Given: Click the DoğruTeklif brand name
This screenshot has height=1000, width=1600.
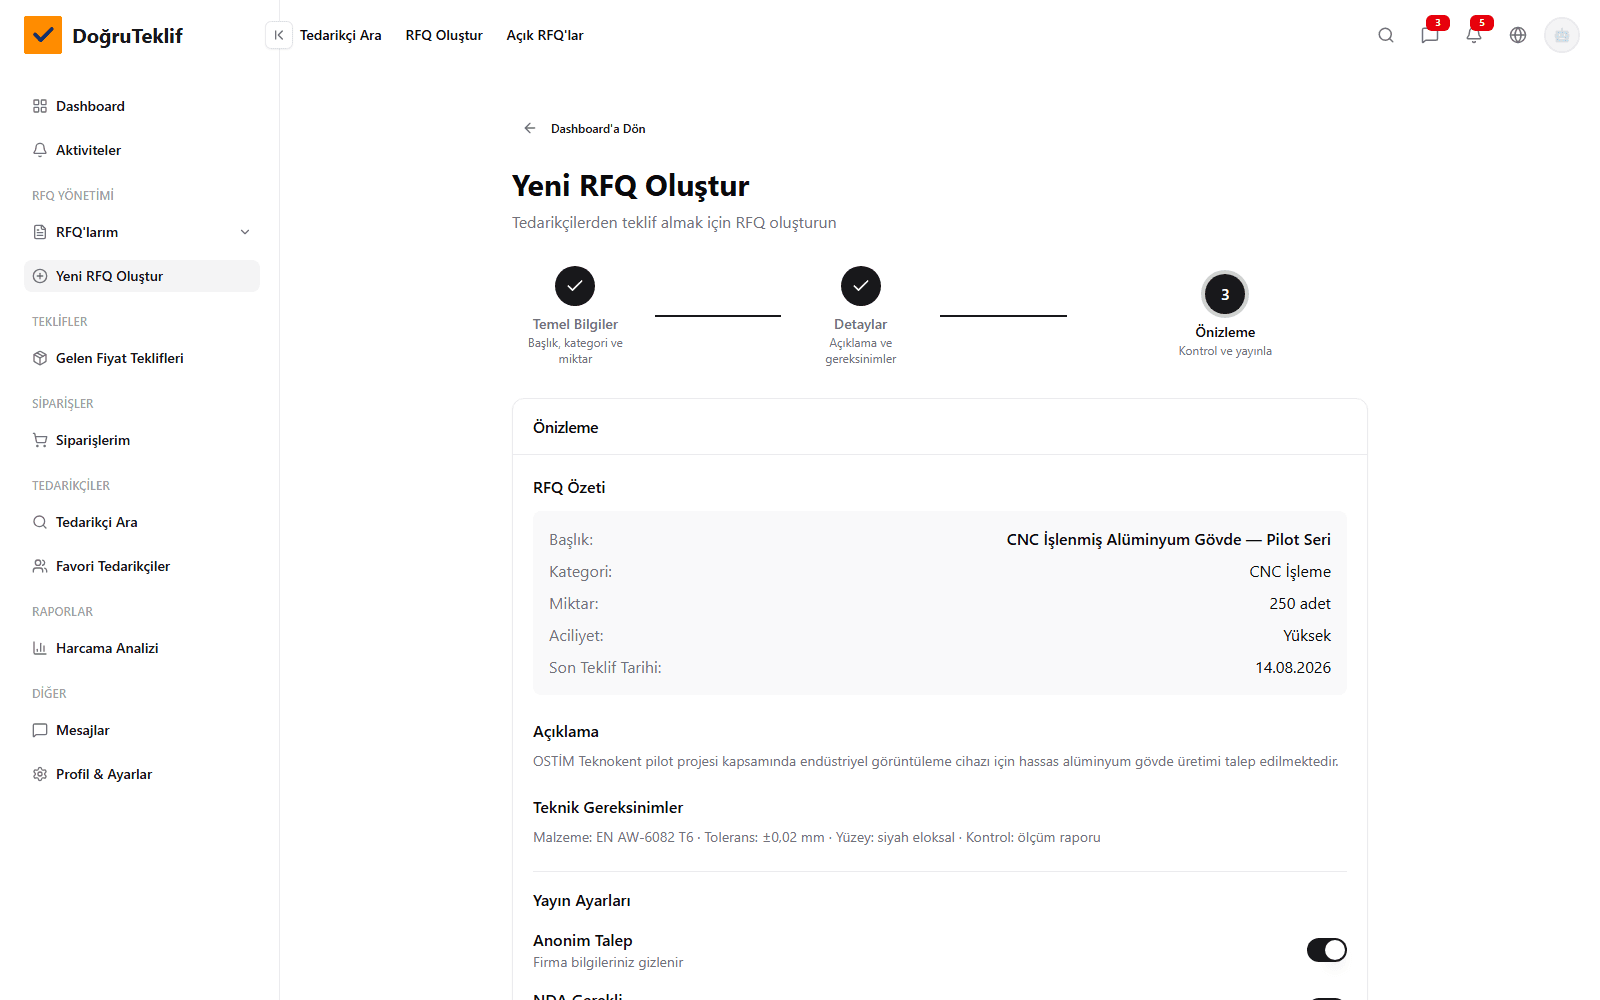Looking at the screenshot, I should click(127, 36).
